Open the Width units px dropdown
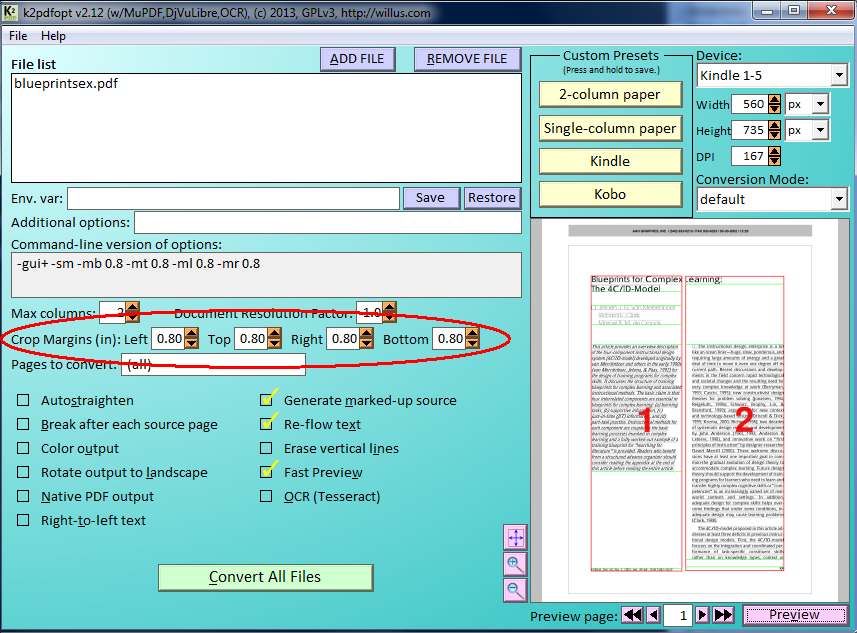857x633 pixels. [x=807, y=104]
